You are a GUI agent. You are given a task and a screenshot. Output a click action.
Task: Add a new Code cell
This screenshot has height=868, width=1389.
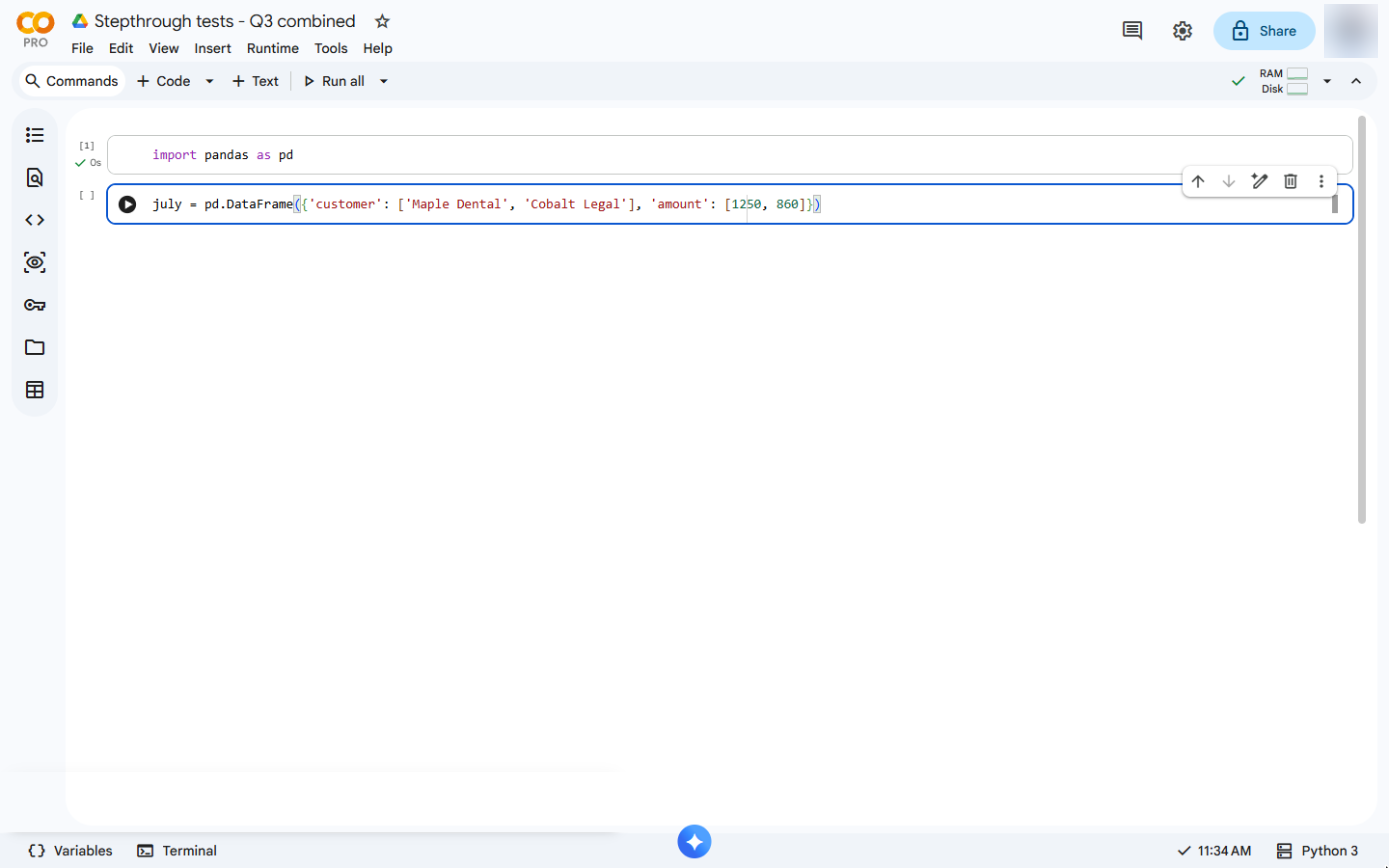tap(163, 81)
